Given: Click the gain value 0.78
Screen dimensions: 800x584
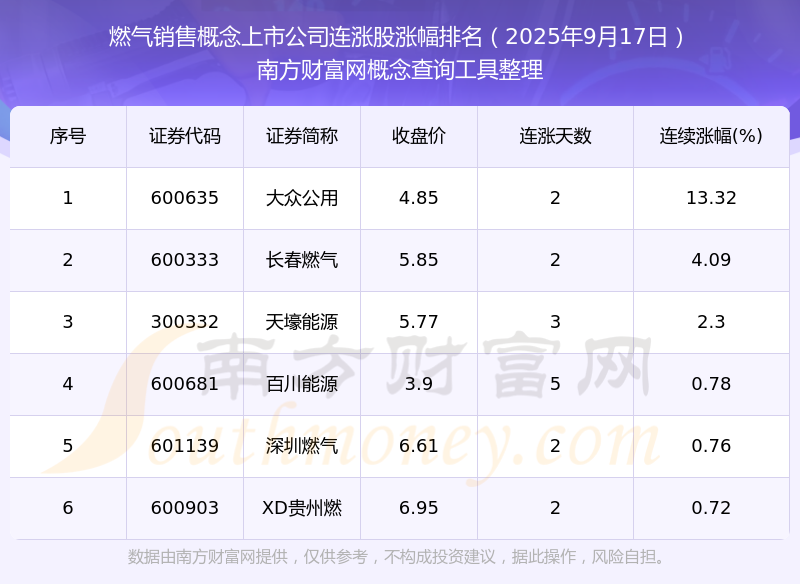Looking at the screenshot, I should (x=711, y=384).
